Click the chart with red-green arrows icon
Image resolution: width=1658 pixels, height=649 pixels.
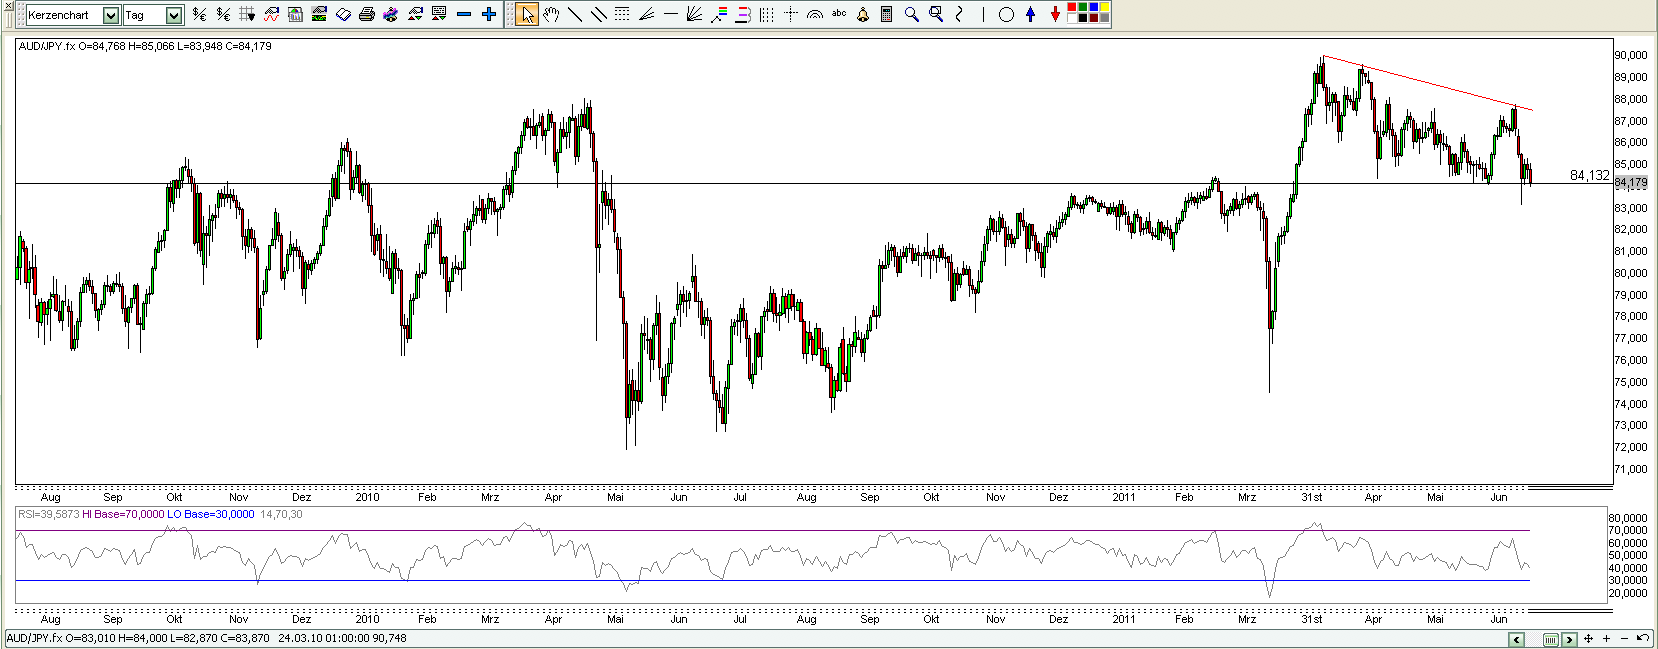[x=415, y=14]
